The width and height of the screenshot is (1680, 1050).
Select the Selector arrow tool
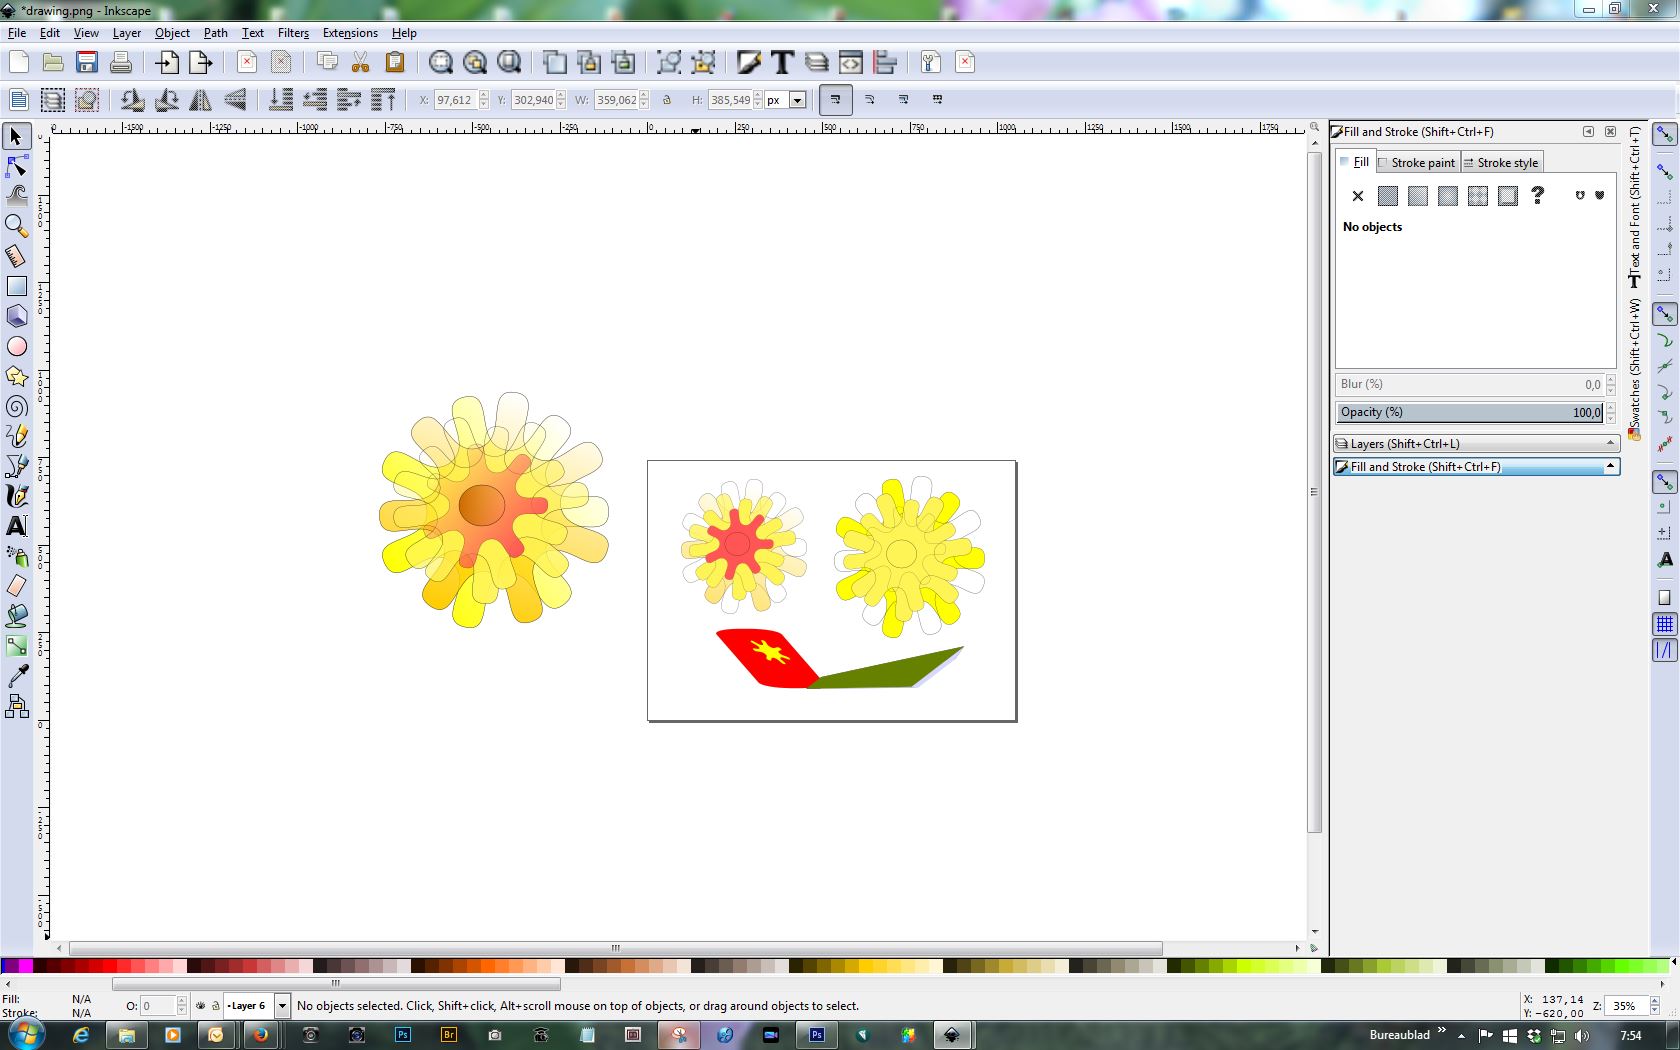(x=16, y=136)
